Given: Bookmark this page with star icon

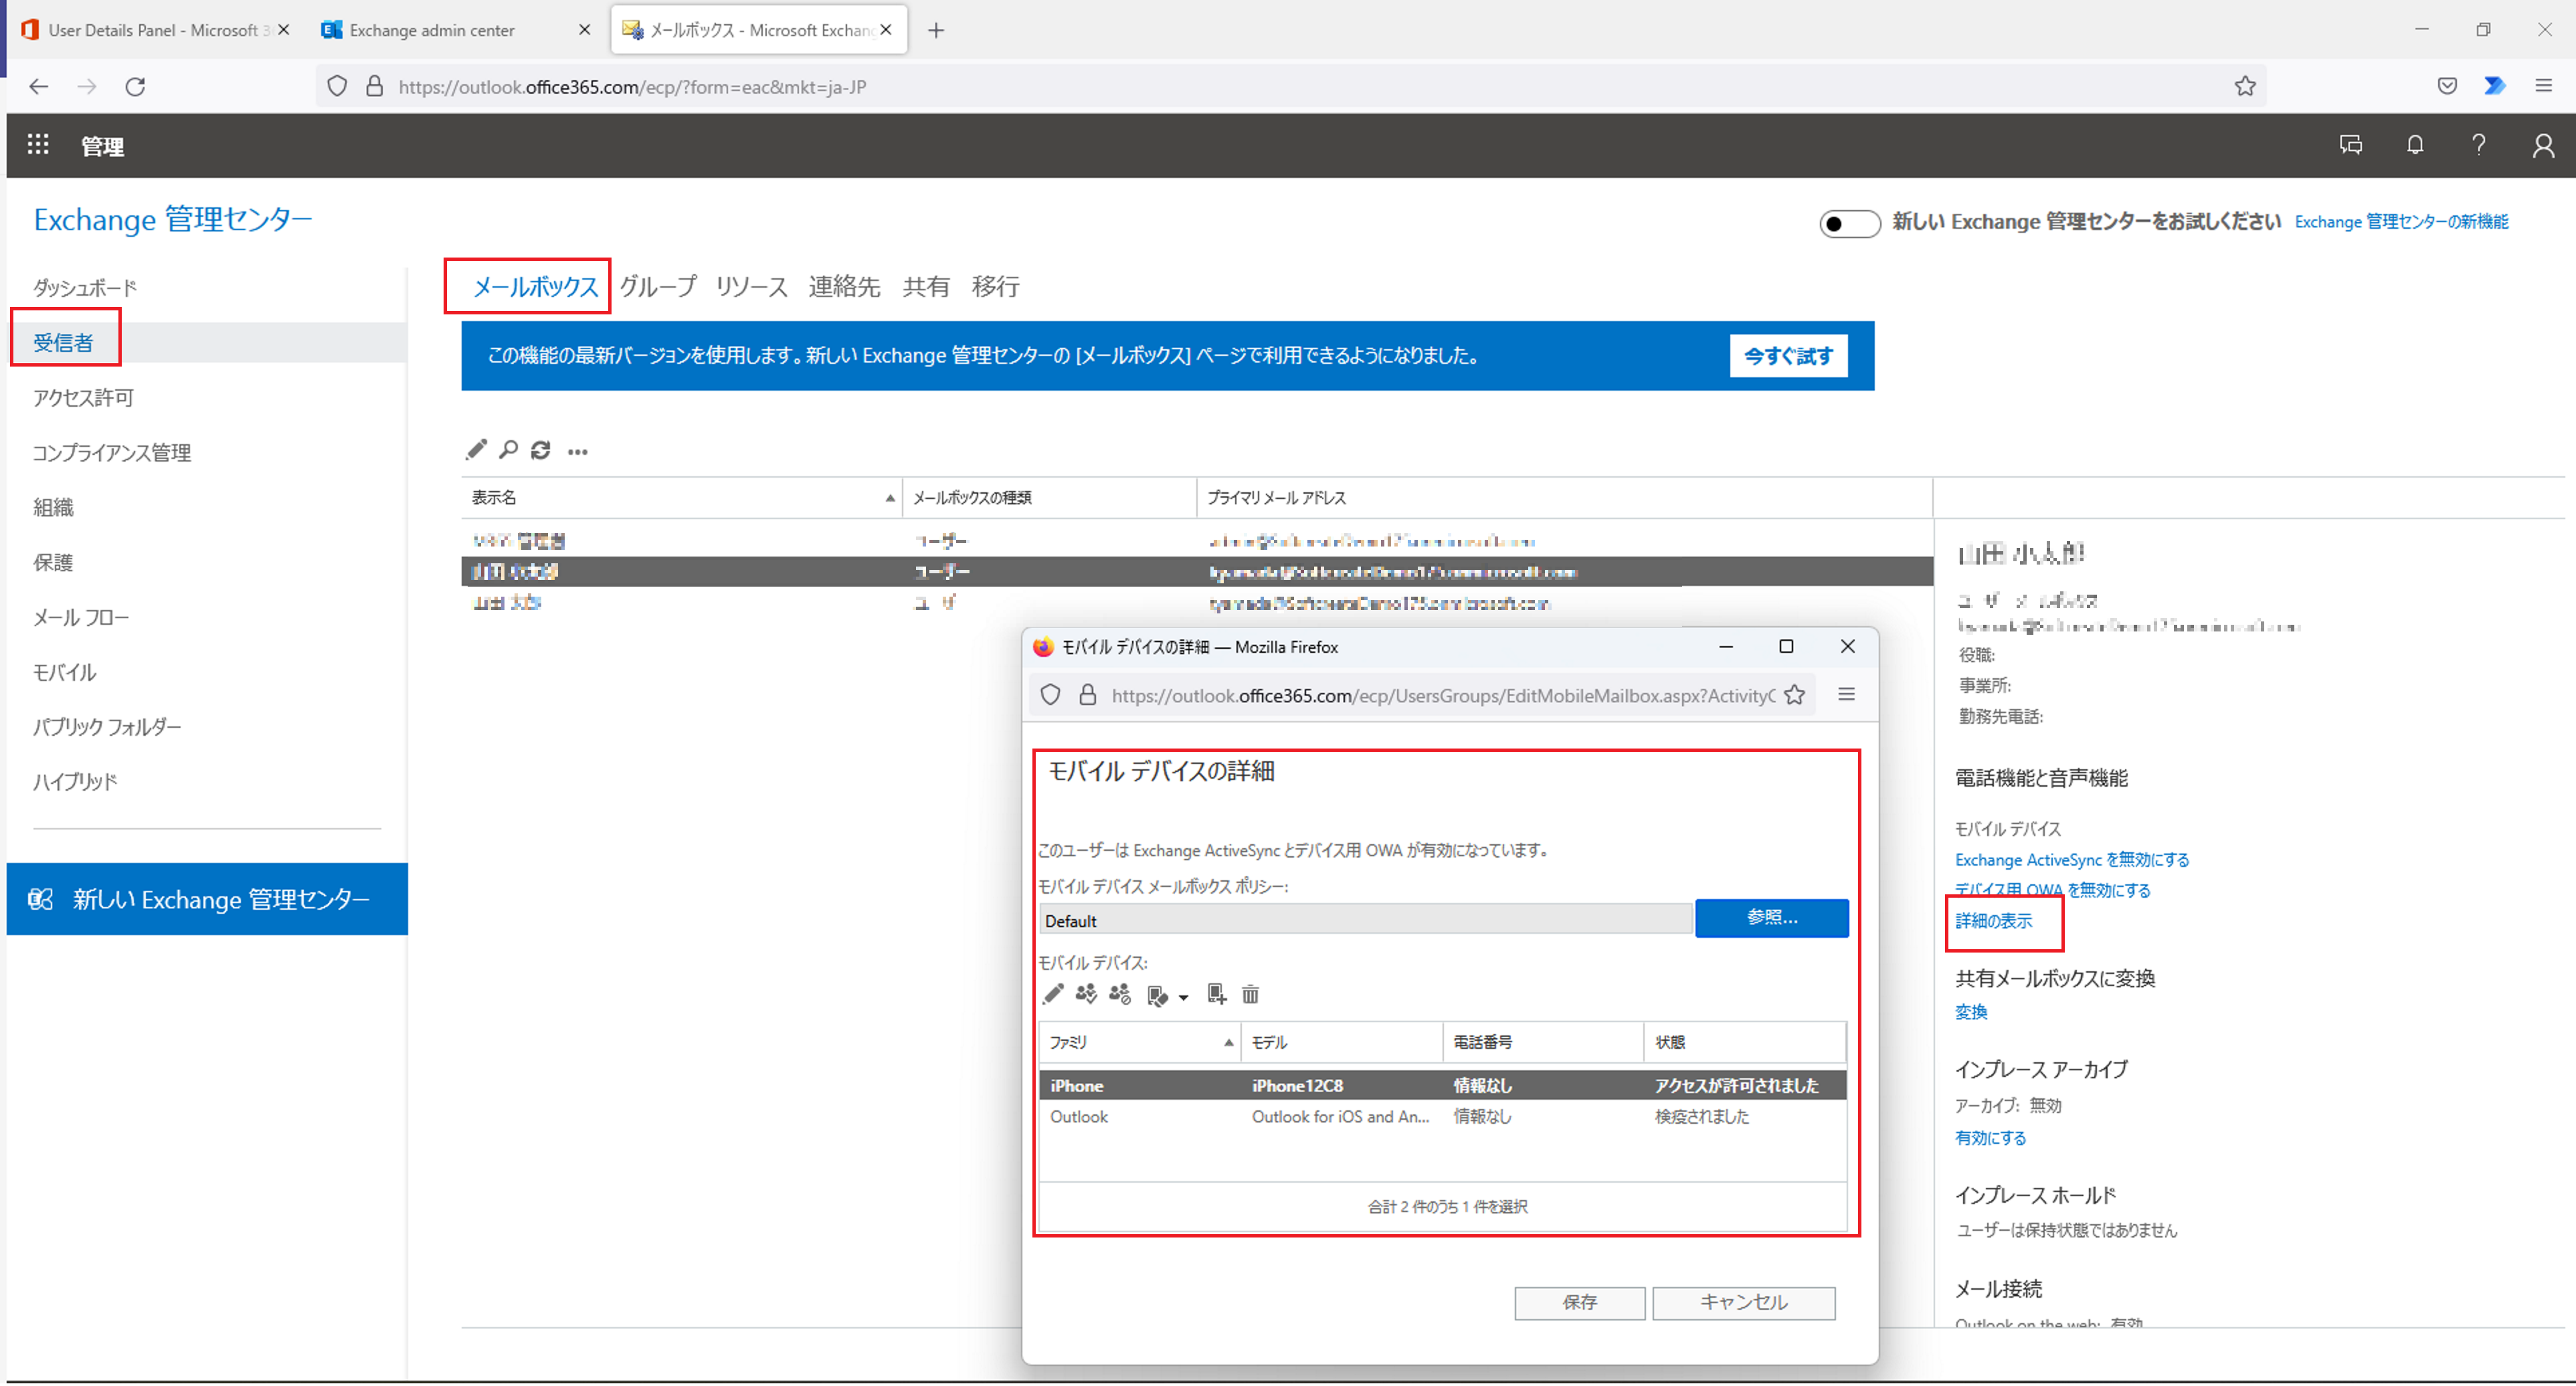Looking at the screenshot, I should click(2245, 86).
